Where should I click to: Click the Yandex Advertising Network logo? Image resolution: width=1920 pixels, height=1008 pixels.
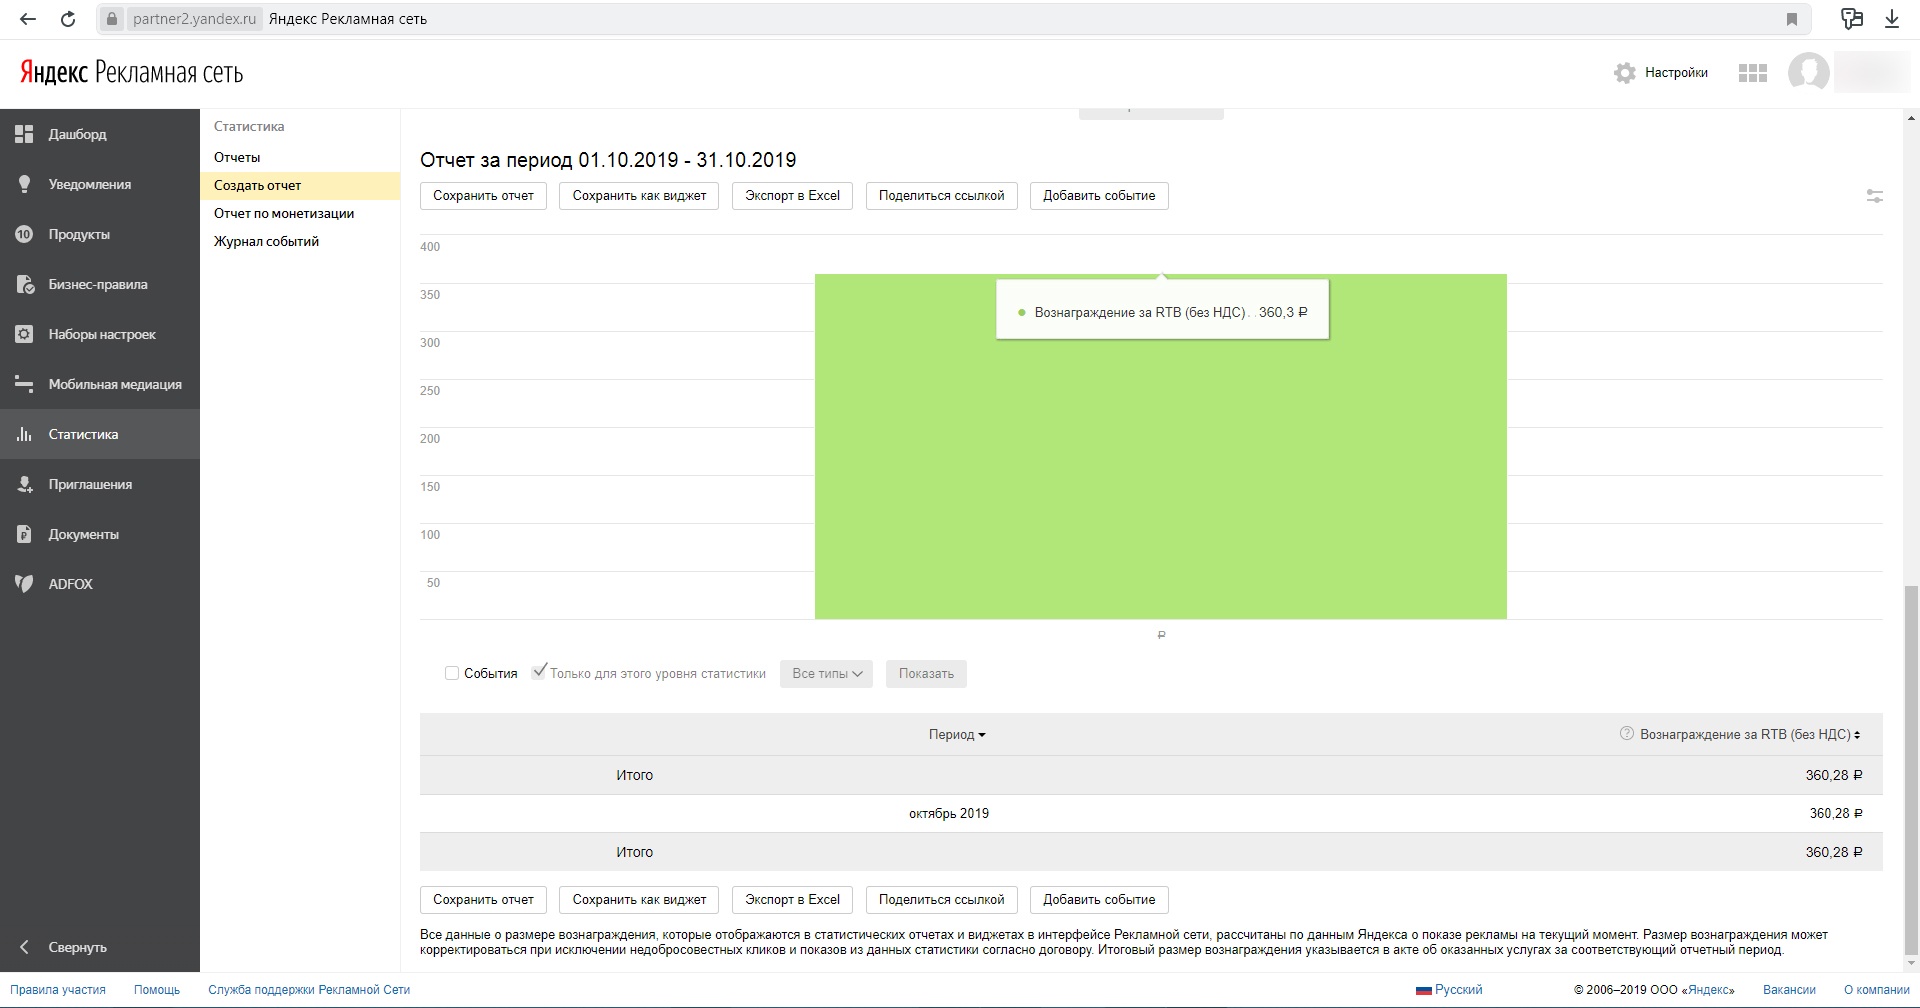[x=131, y=73]
